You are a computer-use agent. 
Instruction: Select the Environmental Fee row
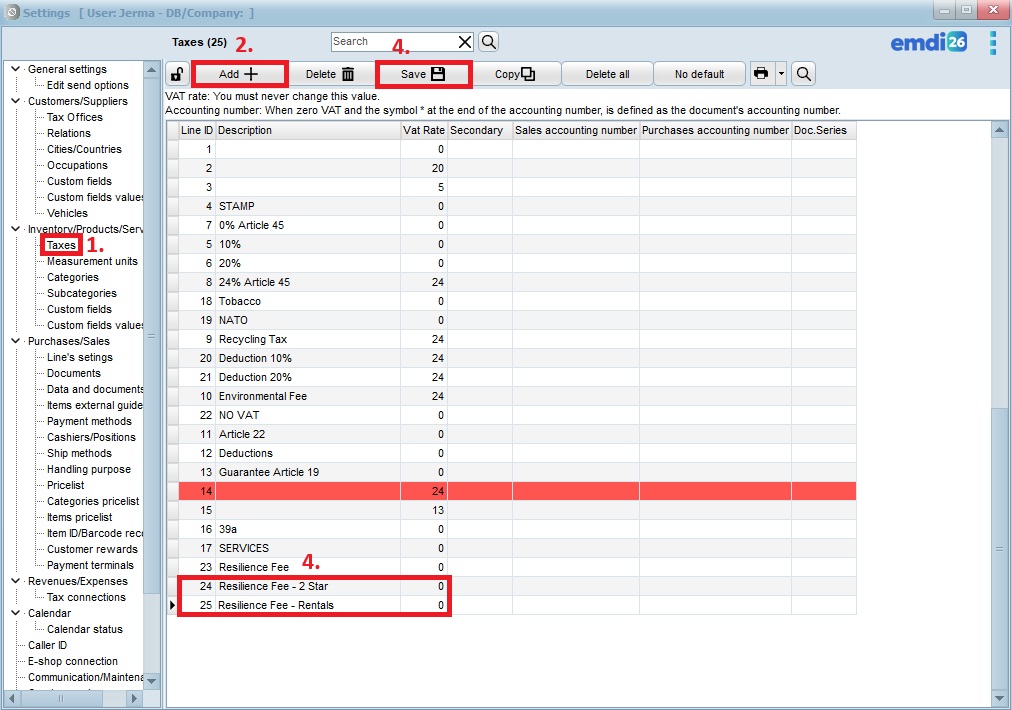(517, 396)
